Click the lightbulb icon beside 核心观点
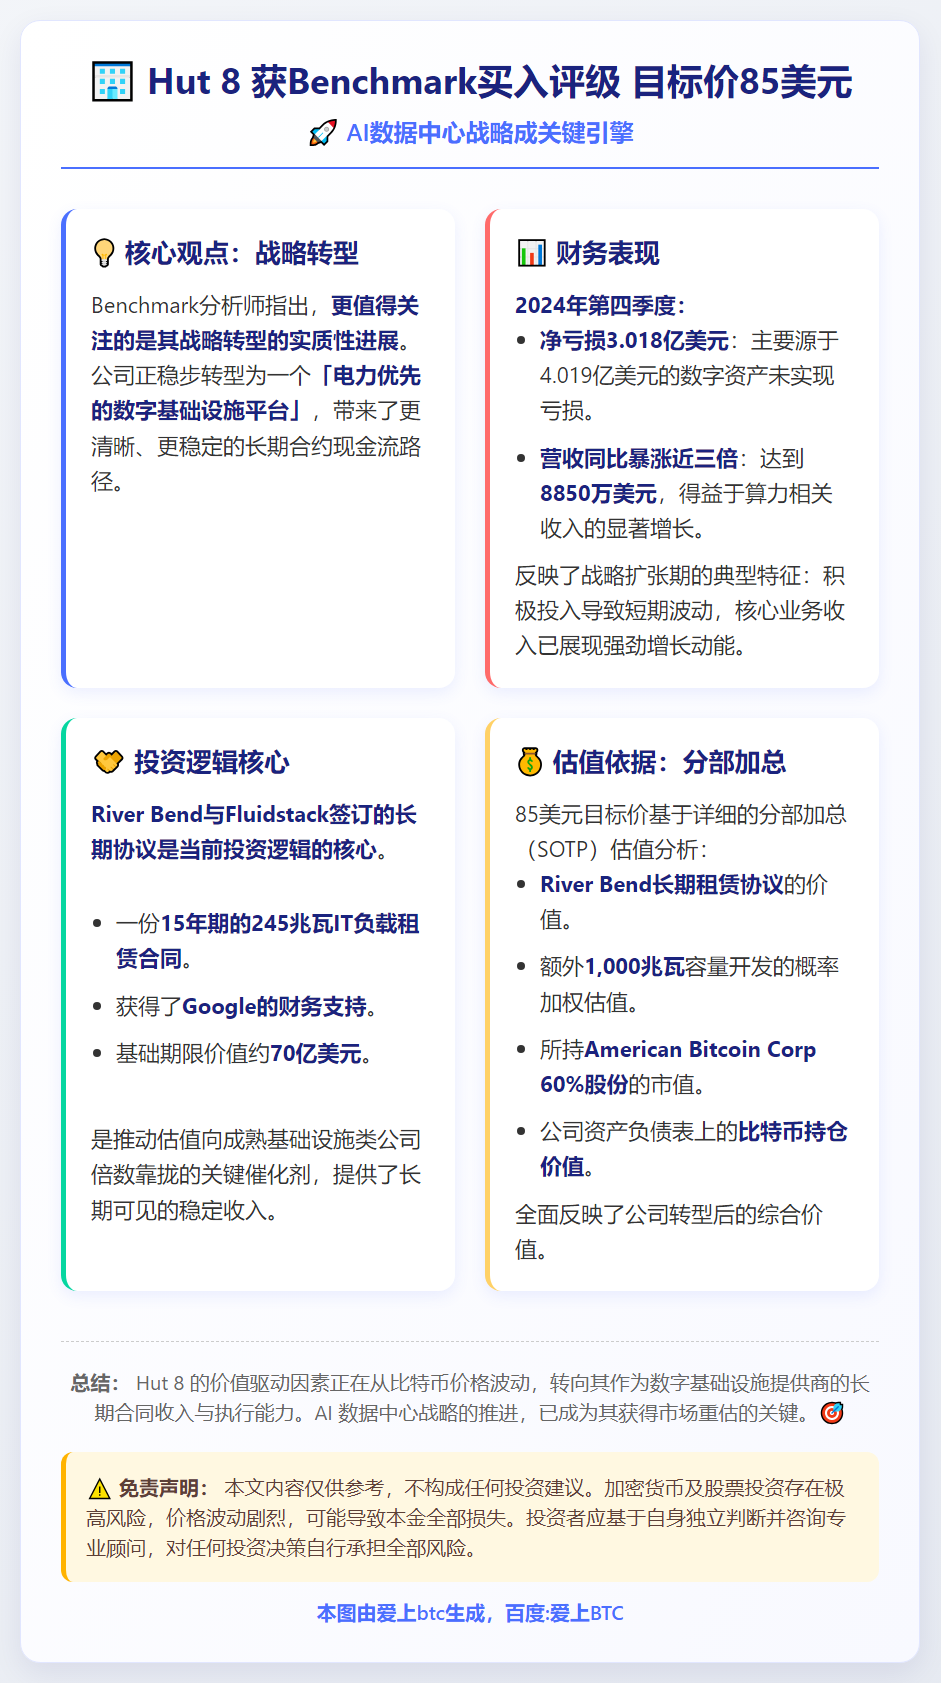941x1683 pixels. click(103, 253)
